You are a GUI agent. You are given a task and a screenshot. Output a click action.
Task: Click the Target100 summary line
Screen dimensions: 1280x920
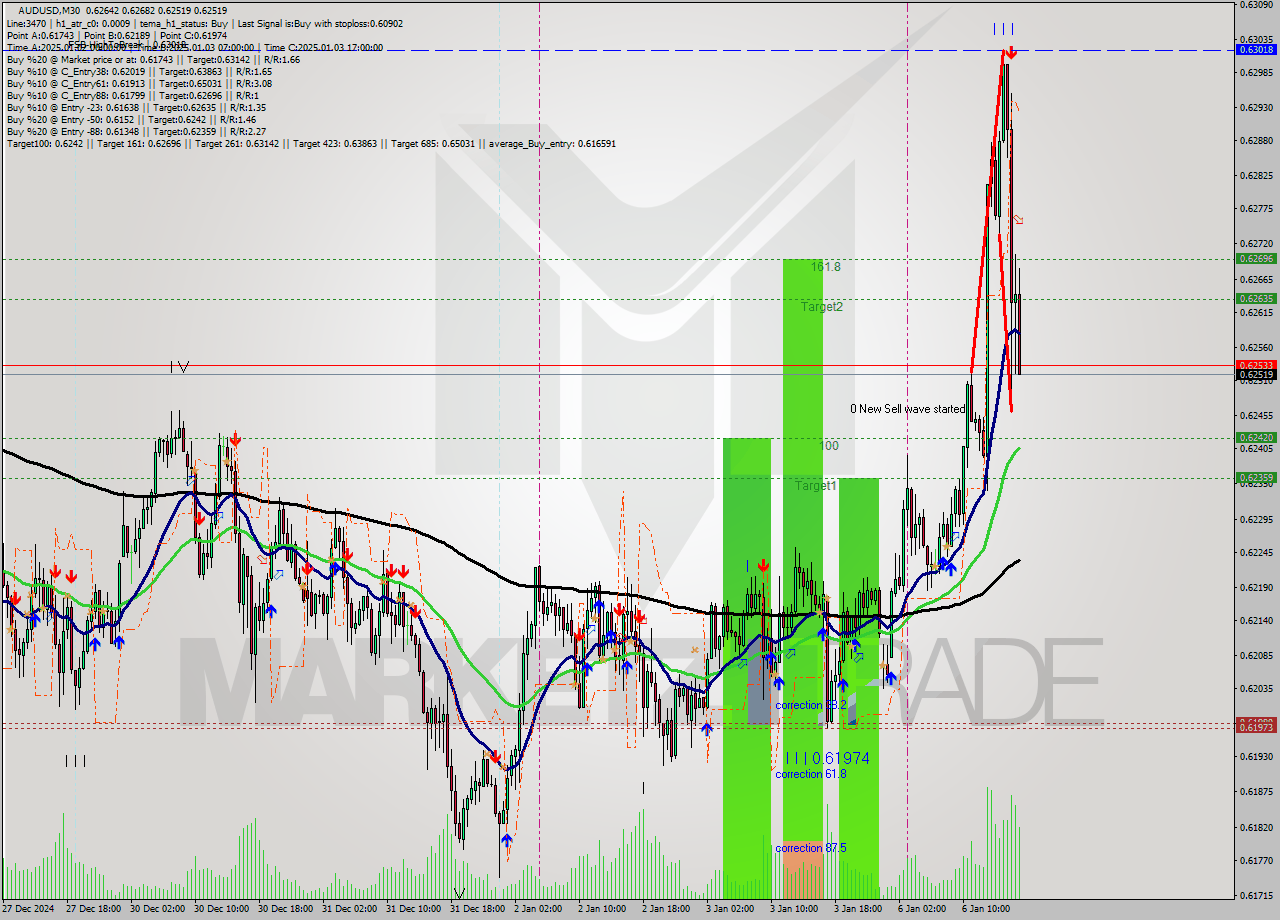tap(311, 144)
